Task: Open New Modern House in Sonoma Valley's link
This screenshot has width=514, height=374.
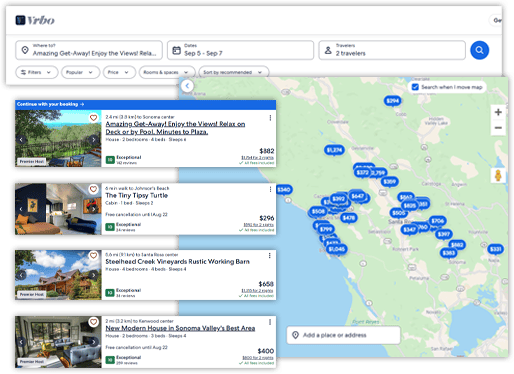Action: point(180,328)
